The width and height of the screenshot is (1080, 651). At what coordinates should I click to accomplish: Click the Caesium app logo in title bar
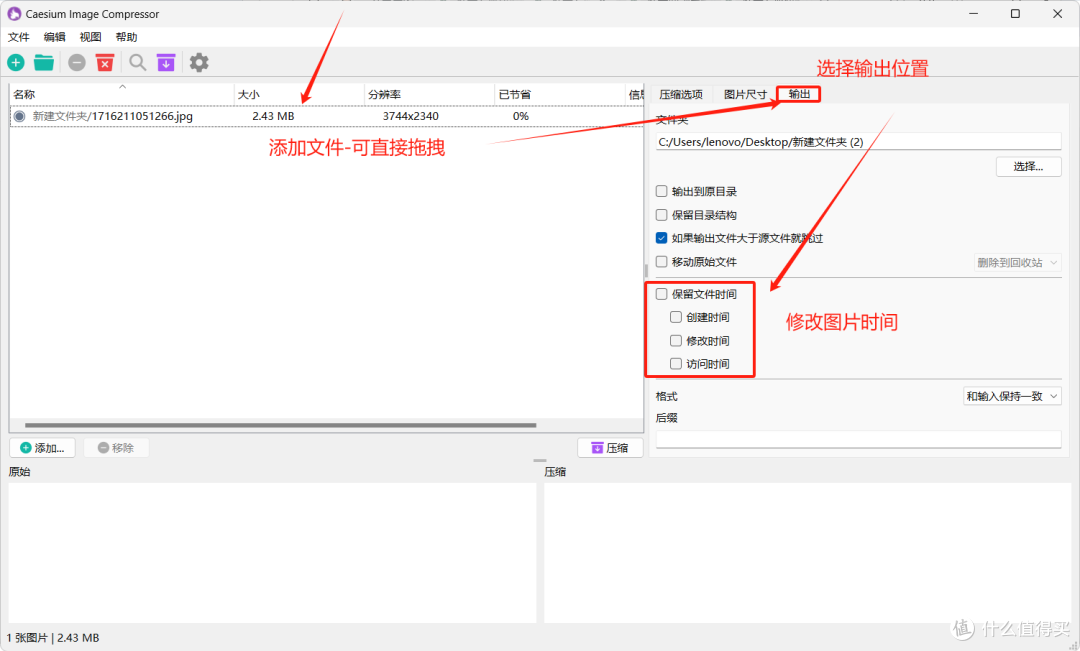click(14, 14)
